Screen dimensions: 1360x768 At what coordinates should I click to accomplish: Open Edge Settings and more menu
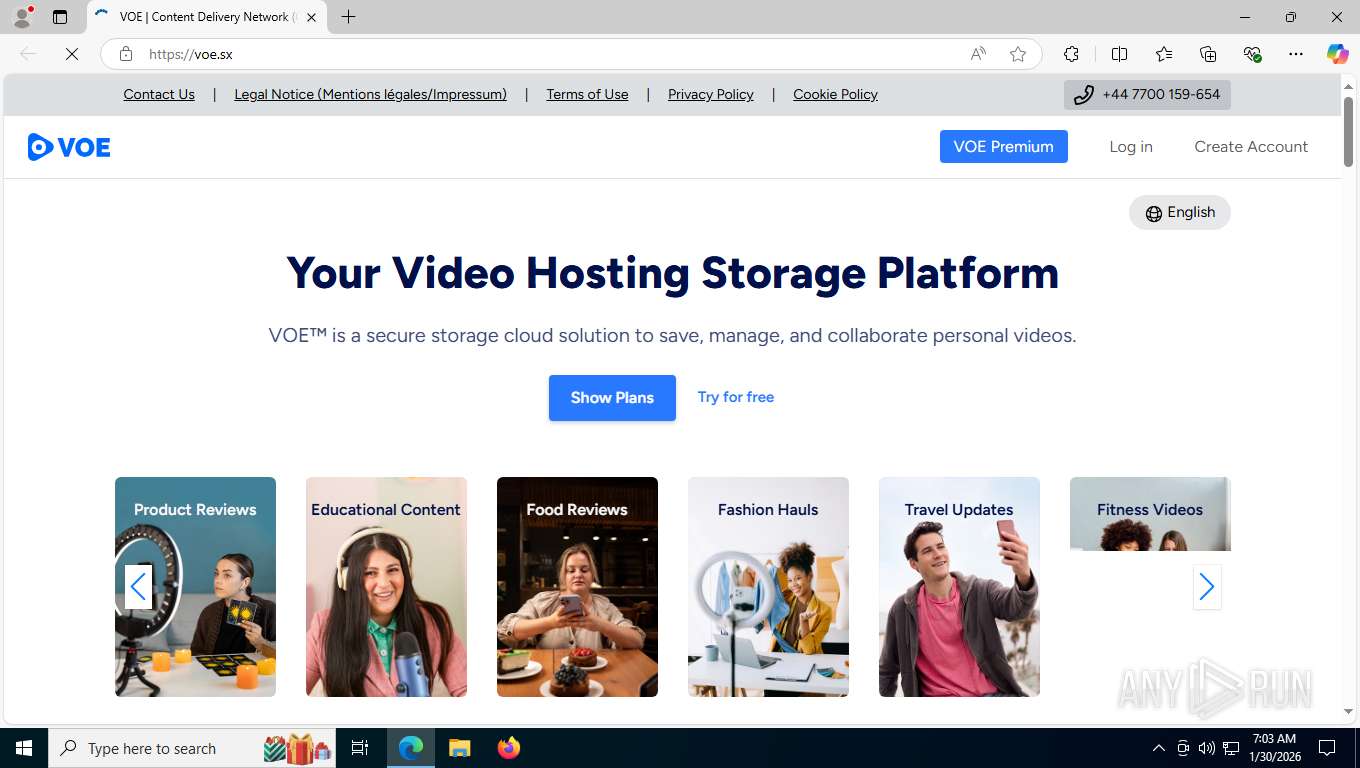(x=1296, y=54)
